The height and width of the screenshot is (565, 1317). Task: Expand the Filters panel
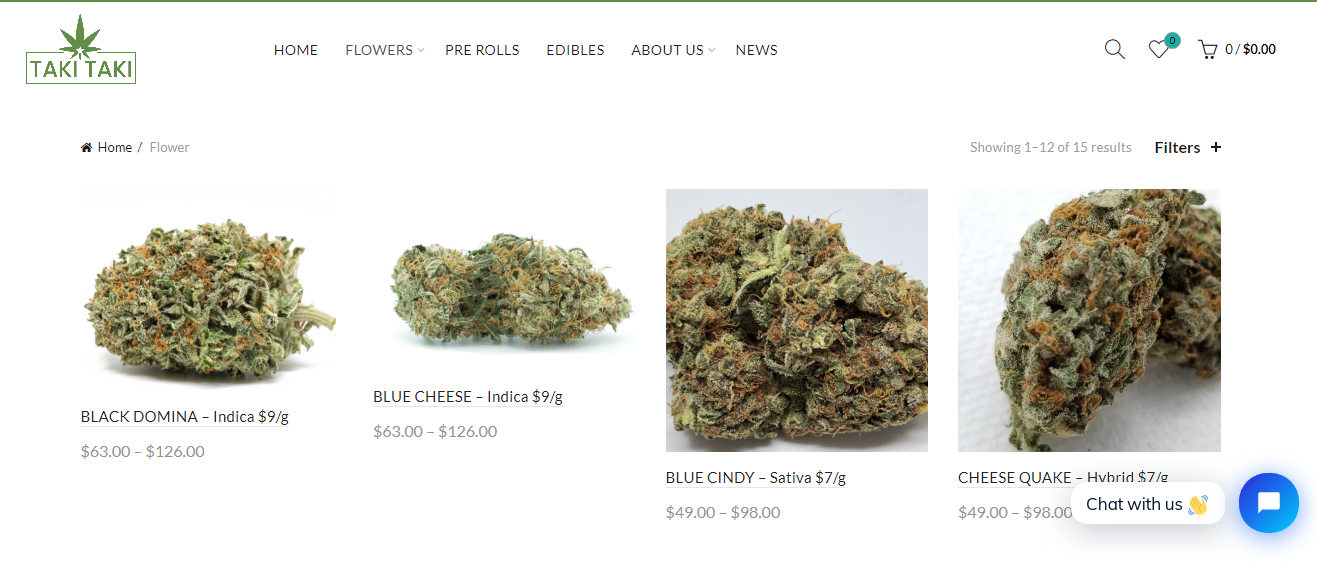tap(1188, 147)
